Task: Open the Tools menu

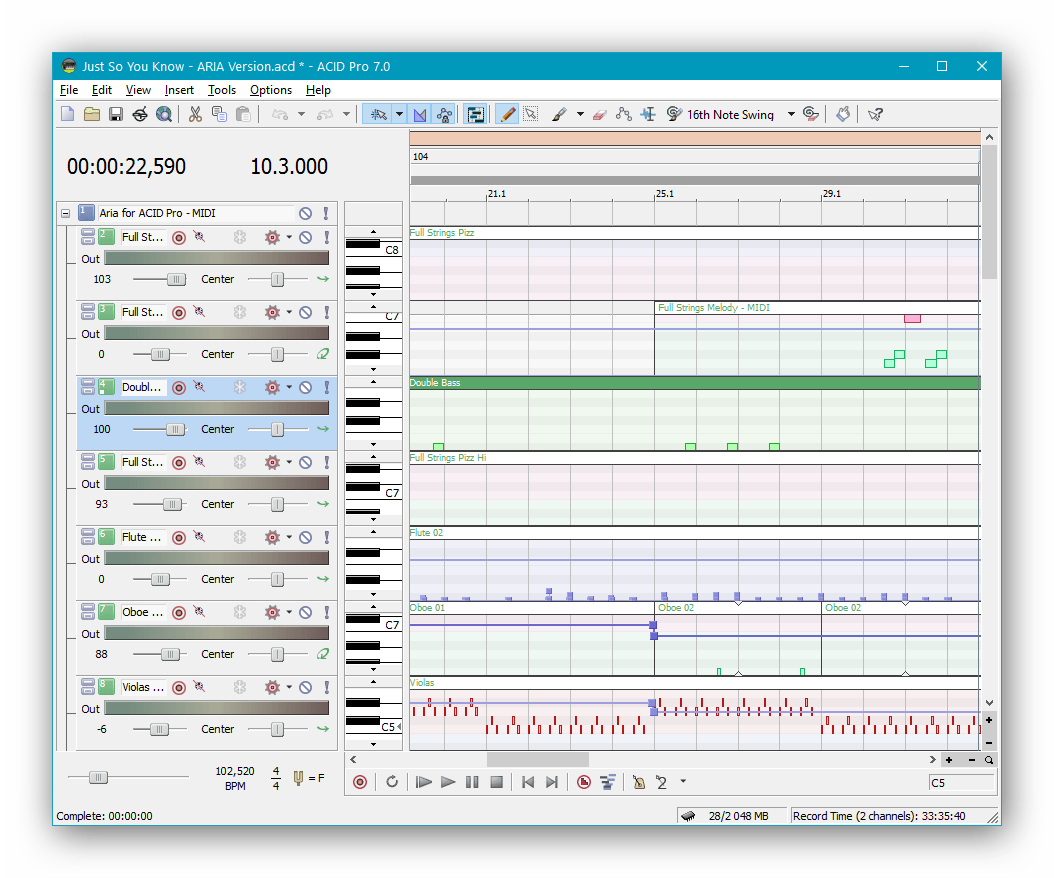Action: [x=221, y=90]
